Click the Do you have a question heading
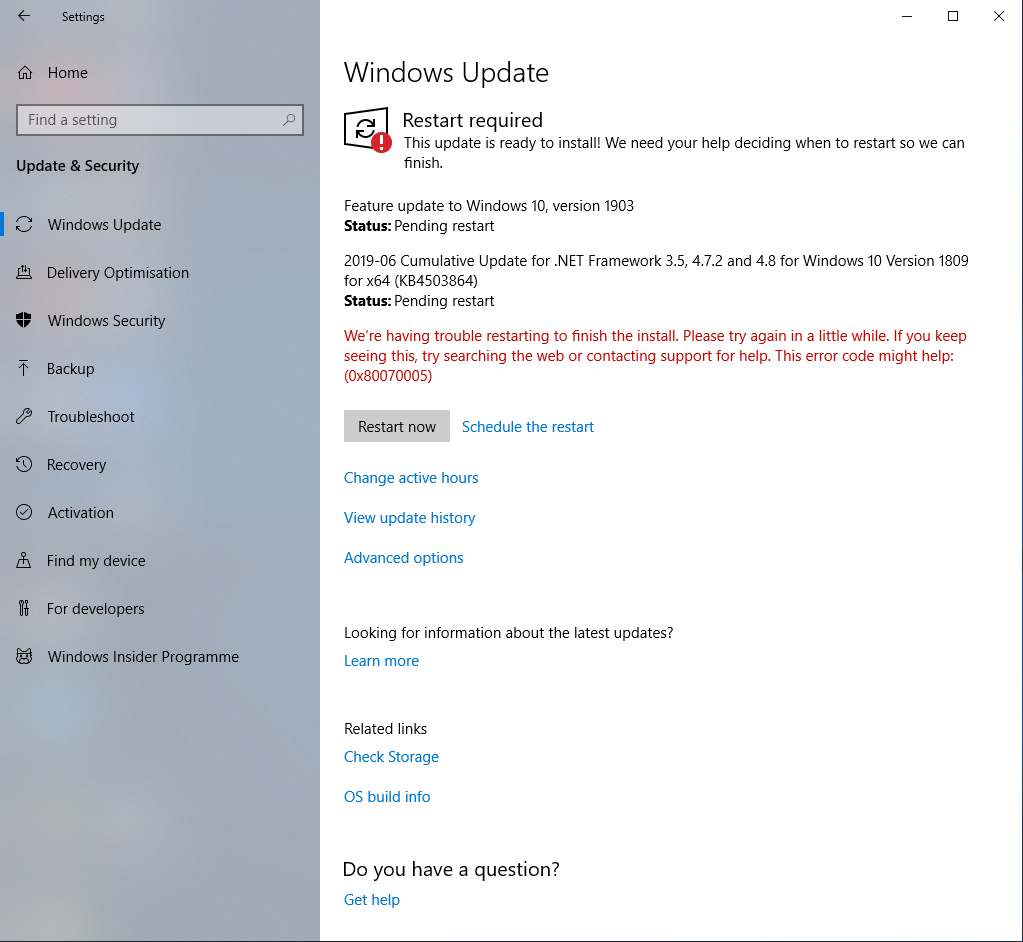 [451, 869]
